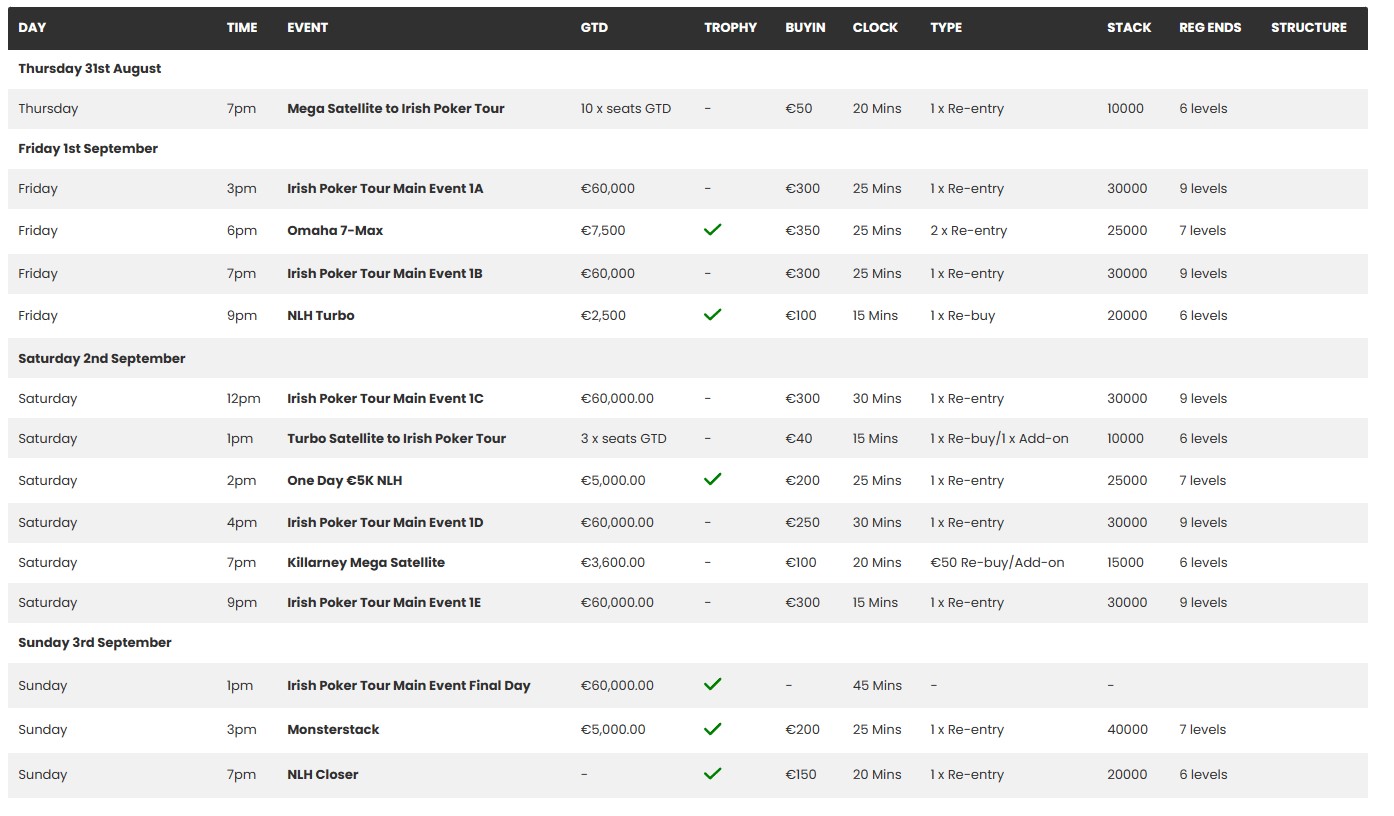1394x816 pixels.
Task: Open Irish Poker Tour Main Event 1A
Action: [x=385, y=188]
